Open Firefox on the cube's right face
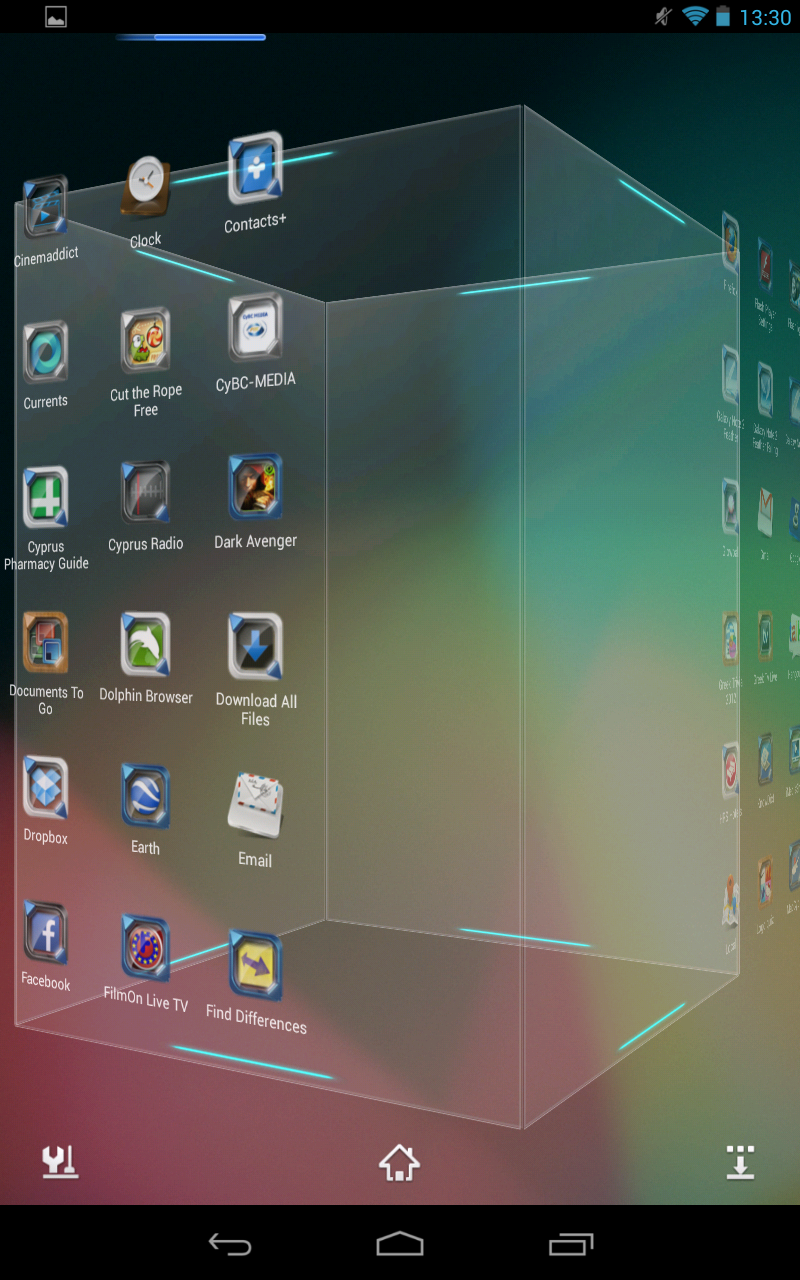The width and height of the screenshot is (800, 1280). 731,243
